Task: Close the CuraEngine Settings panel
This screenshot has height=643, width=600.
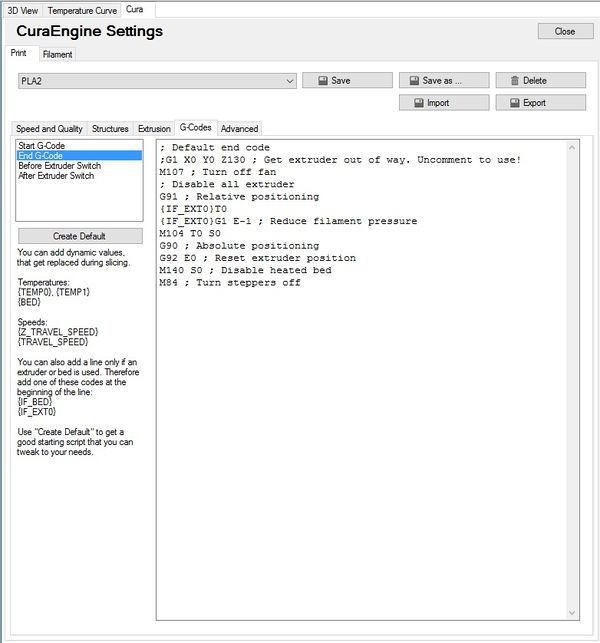Action: [x=565, y=31]
